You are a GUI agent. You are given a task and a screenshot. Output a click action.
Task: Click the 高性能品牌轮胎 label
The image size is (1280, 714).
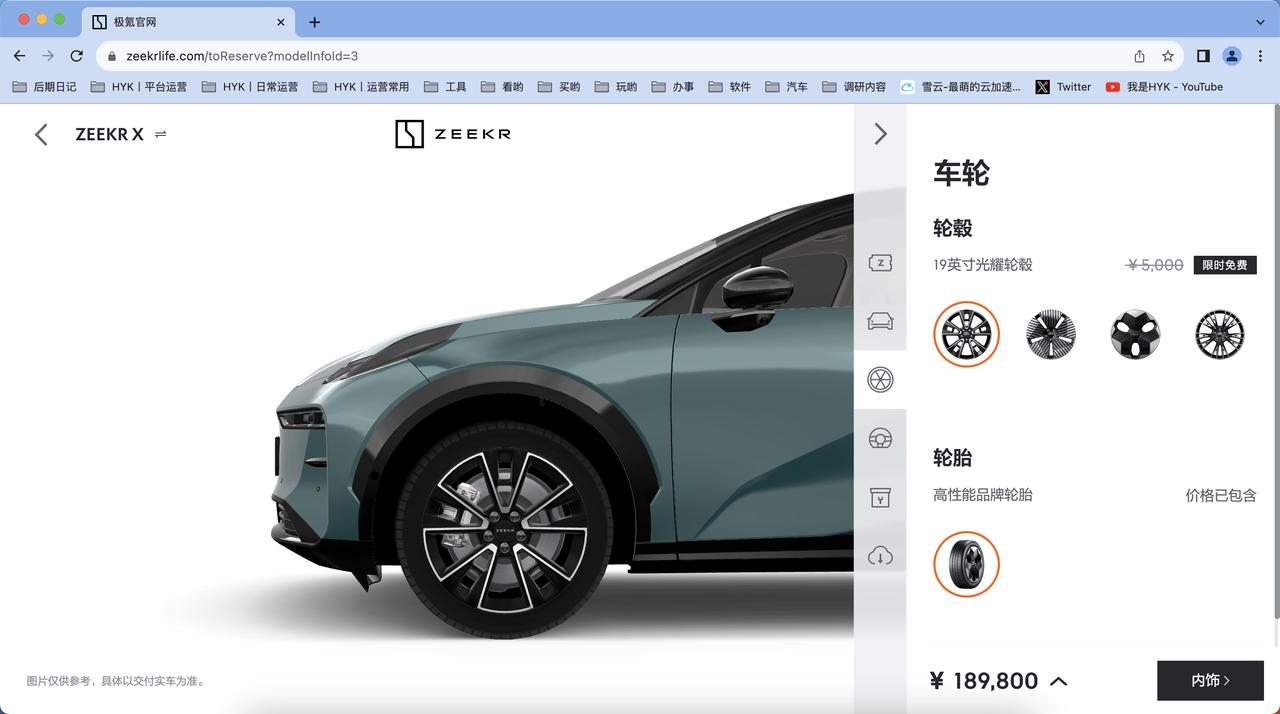(983, 495)
